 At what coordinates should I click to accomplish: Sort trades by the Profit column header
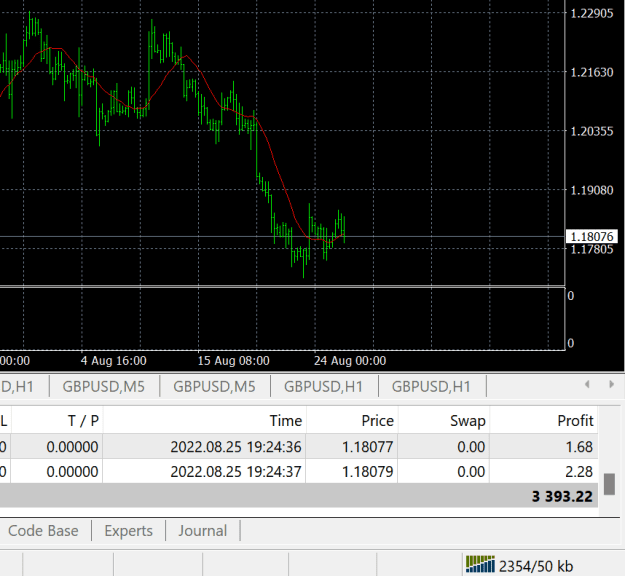pos(544,421)
